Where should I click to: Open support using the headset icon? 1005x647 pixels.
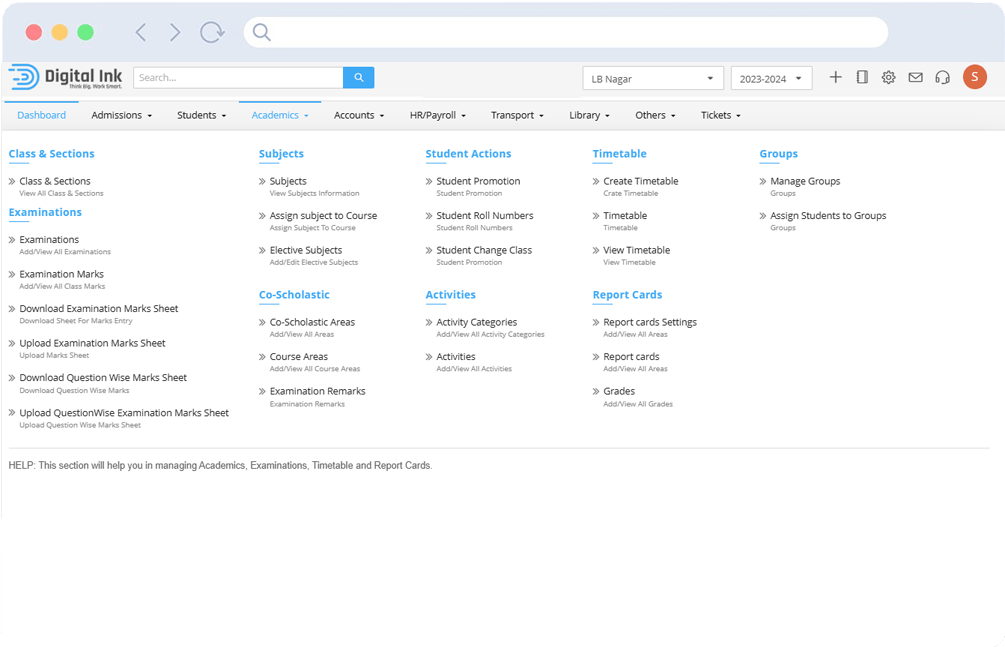(942, 77)
